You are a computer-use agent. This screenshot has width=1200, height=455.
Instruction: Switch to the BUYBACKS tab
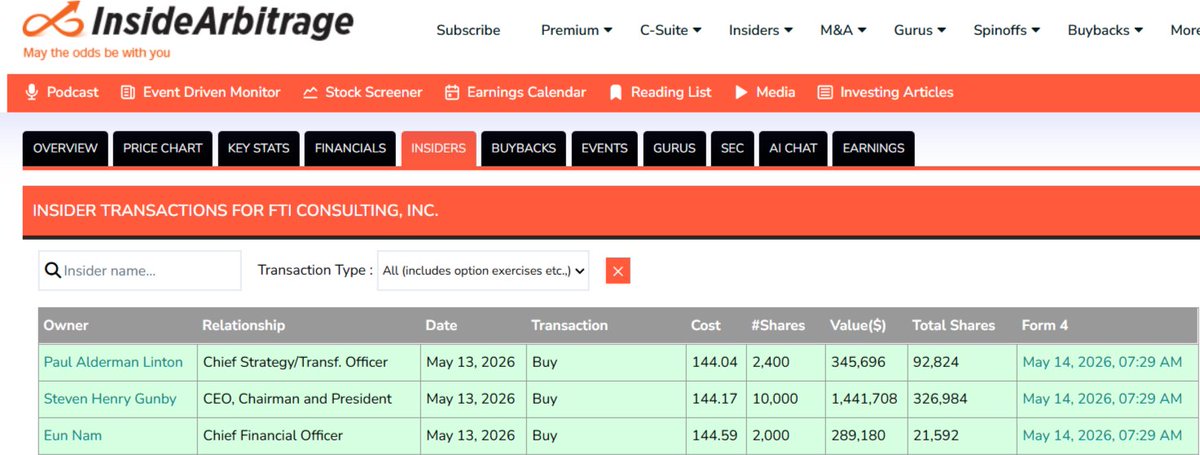(x=523, y=148)
